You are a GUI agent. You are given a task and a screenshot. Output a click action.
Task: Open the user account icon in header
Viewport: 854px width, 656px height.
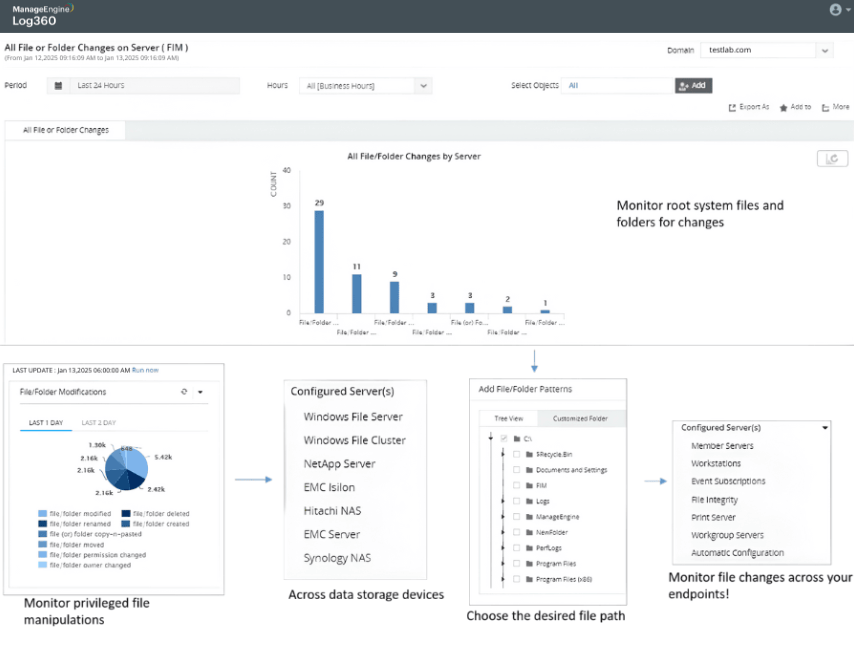(x=835, y=10)
